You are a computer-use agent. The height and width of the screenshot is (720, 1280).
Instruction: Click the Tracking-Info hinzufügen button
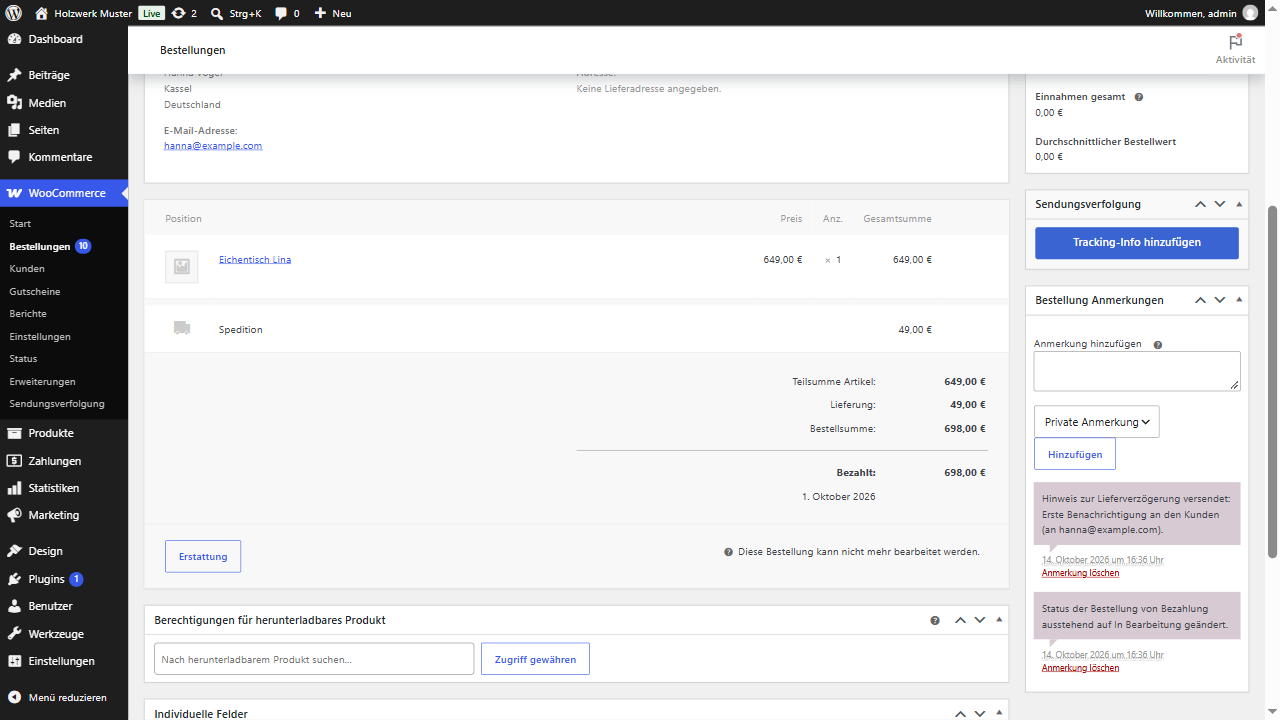click(x=1137, y=243)
